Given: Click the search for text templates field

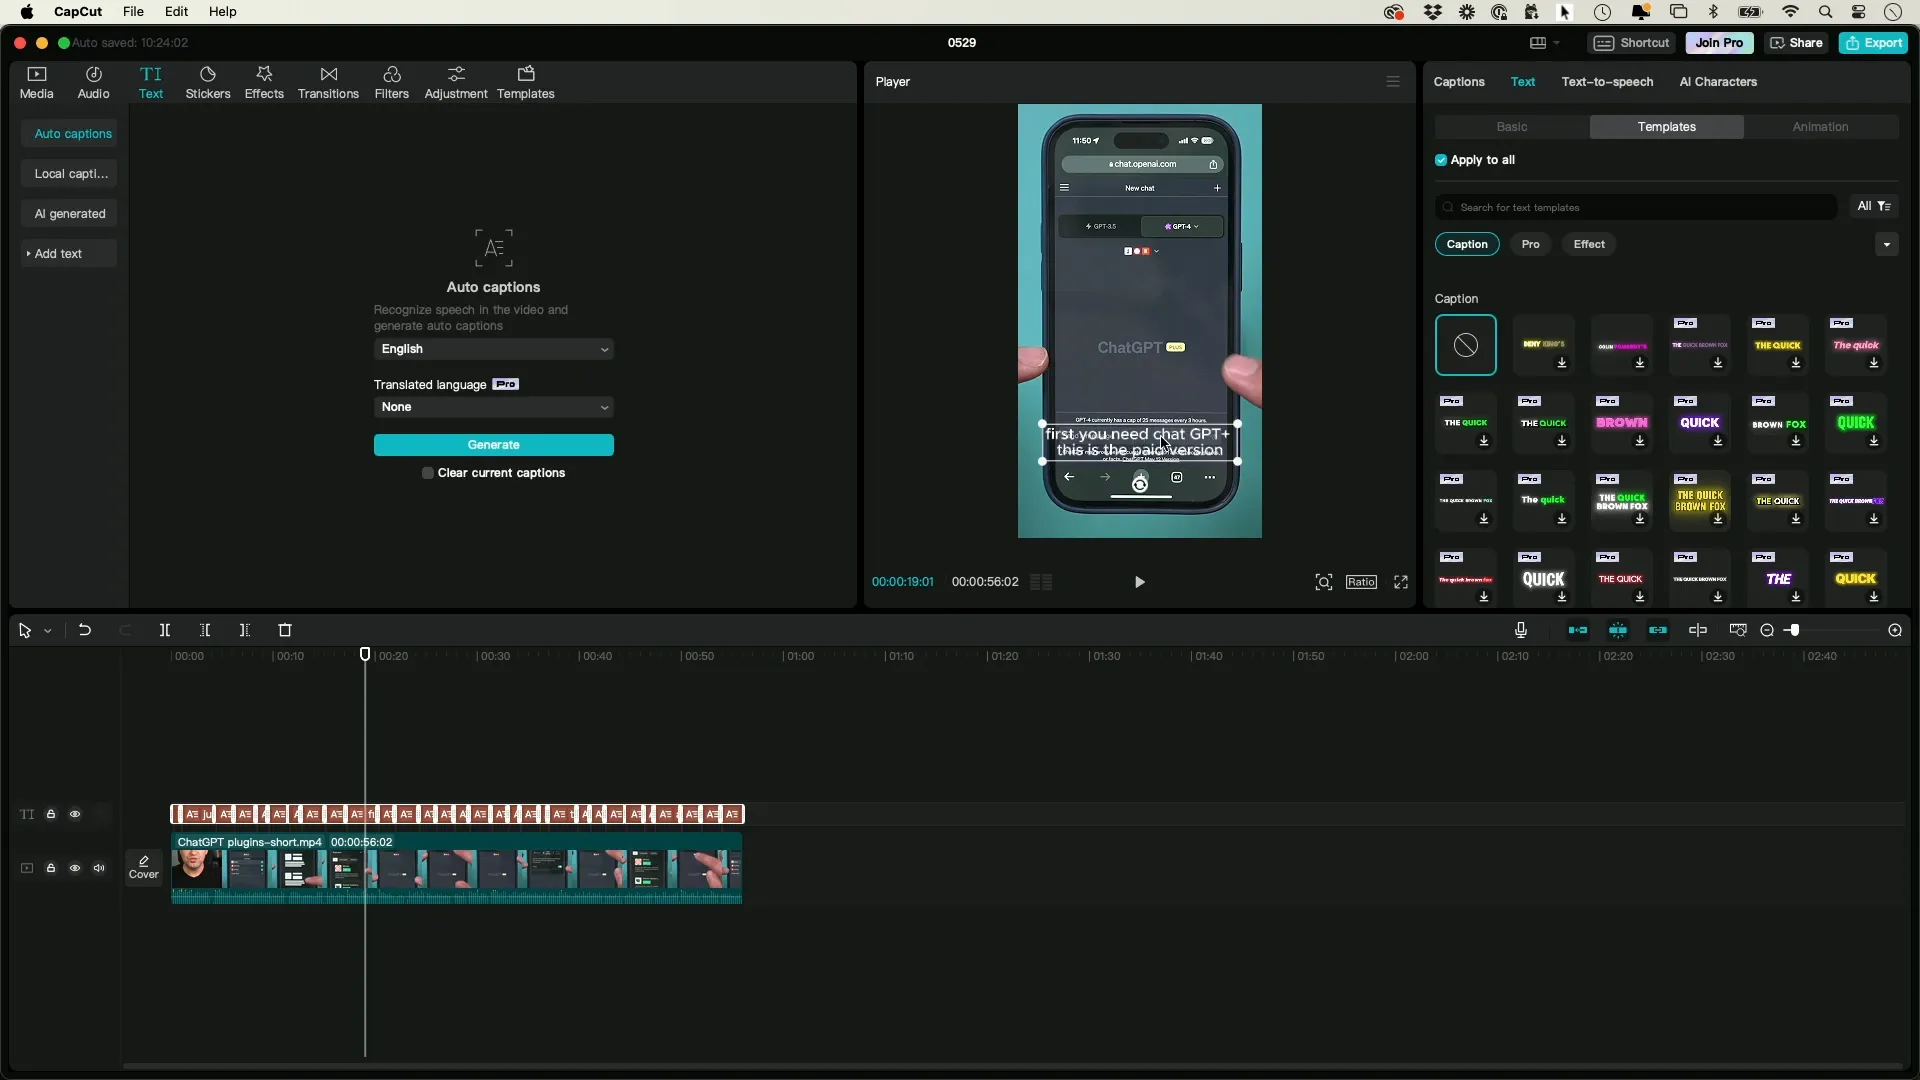Looking at the screenshot, I should point(1636,207).
